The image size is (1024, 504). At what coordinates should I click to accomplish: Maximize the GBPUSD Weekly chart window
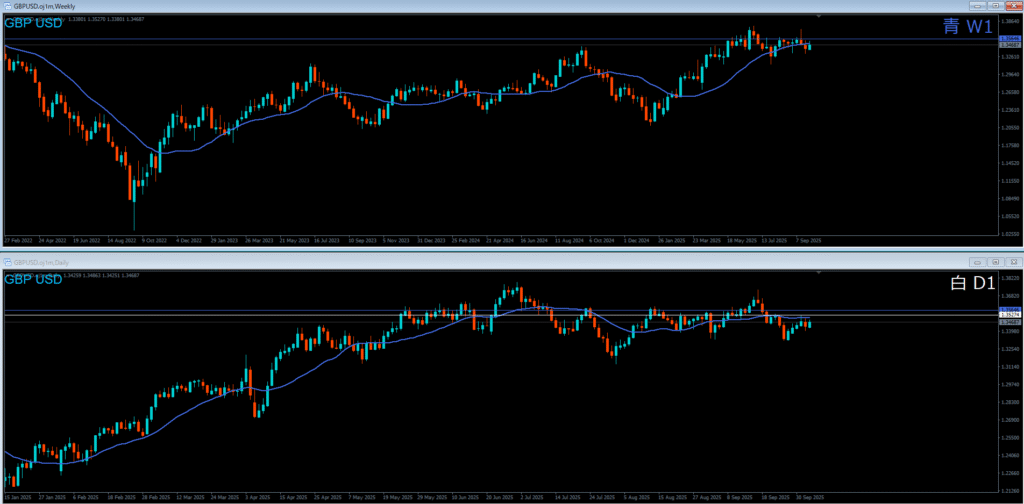click(x=996, y=7)
